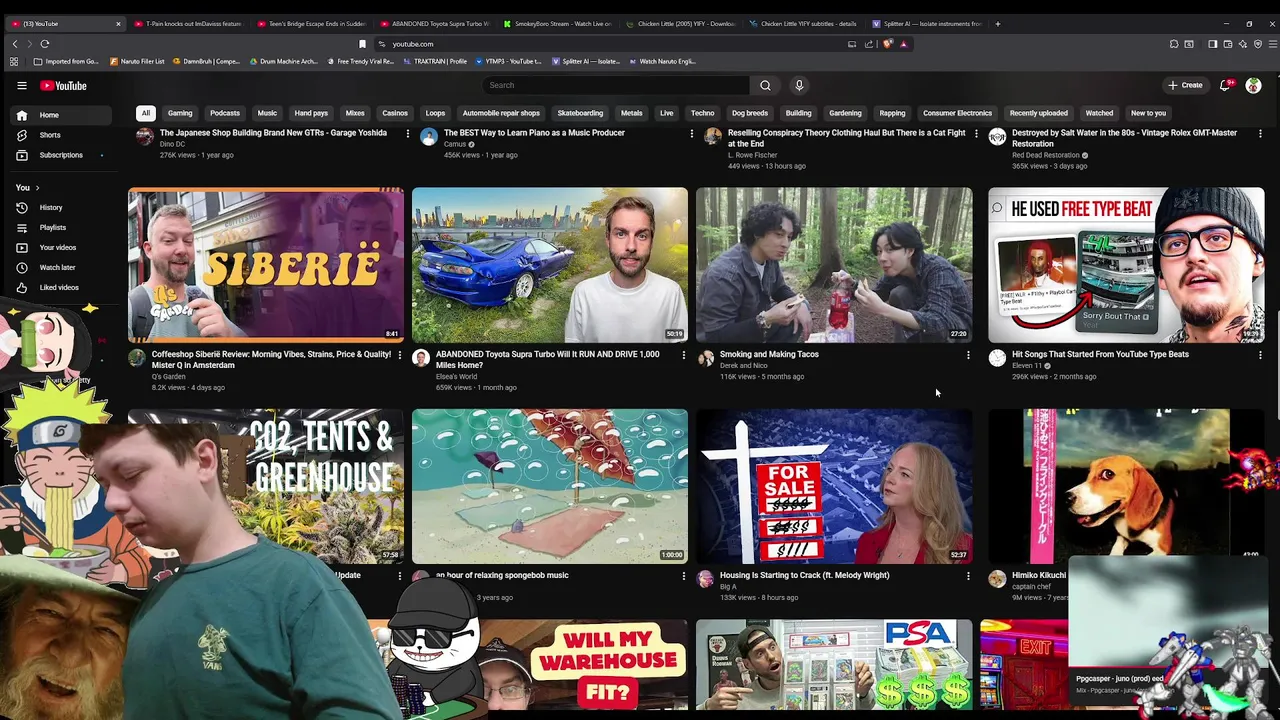Select the Recently uploaded chip
Image resolution: width=1280 pixels, height=720 pixels.
pos(1039,113)
